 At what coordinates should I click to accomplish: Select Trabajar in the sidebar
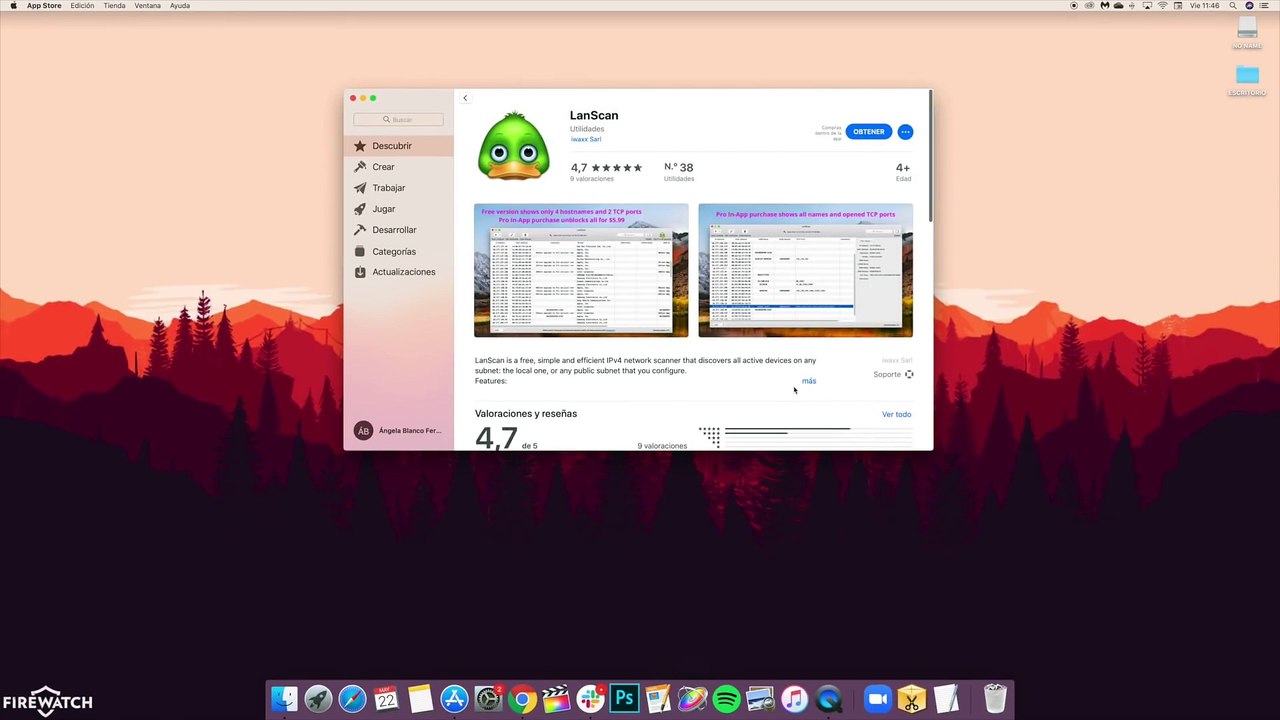pyautogui.click(x=399, y=188)
